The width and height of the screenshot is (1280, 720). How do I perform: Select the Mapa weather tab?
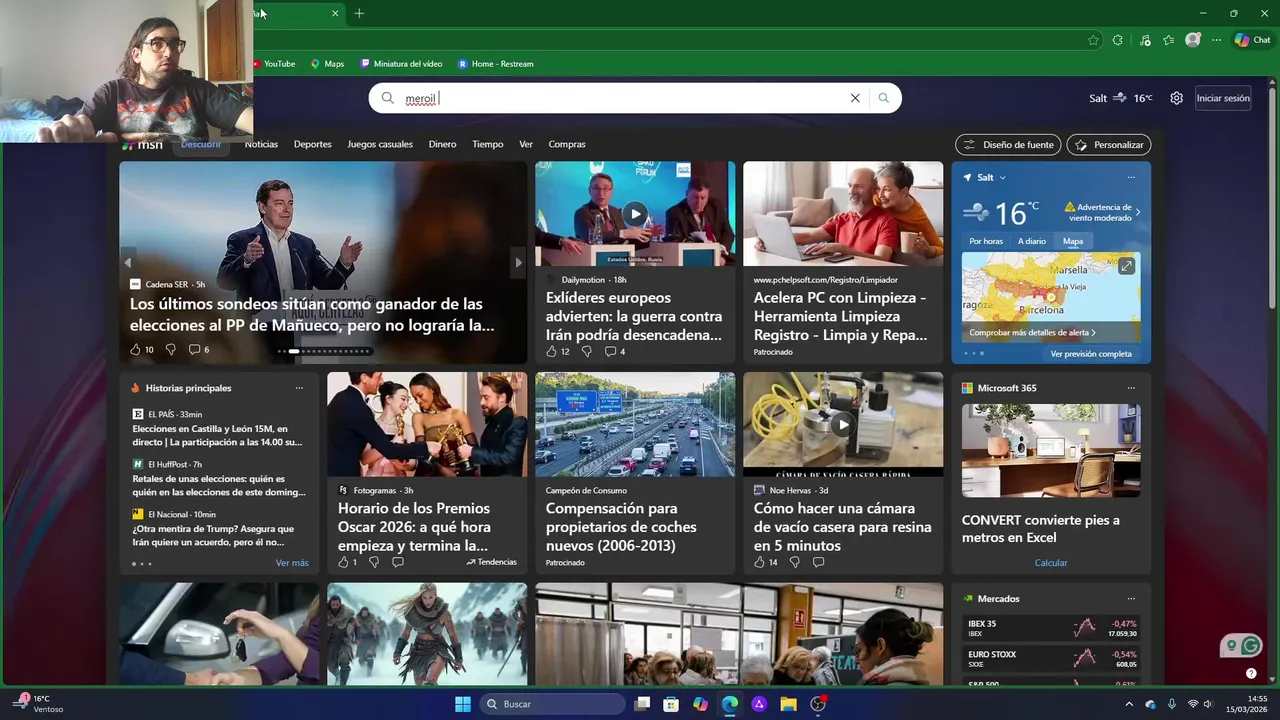(1073, 241)
